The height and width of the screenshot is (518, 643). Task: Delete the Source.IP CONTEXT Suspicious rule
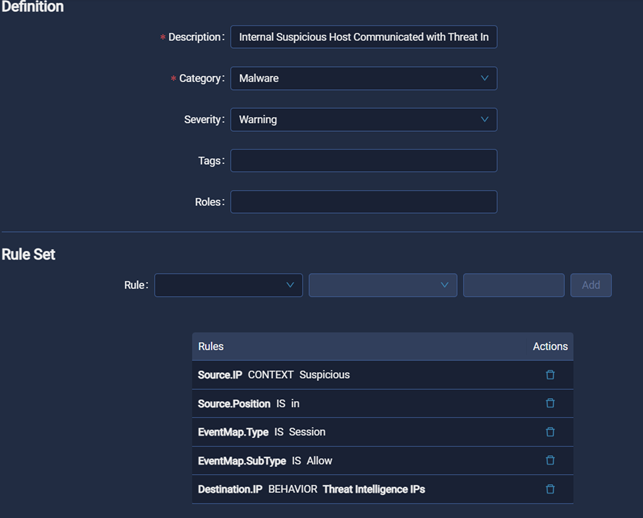click(x=550, y=375)
